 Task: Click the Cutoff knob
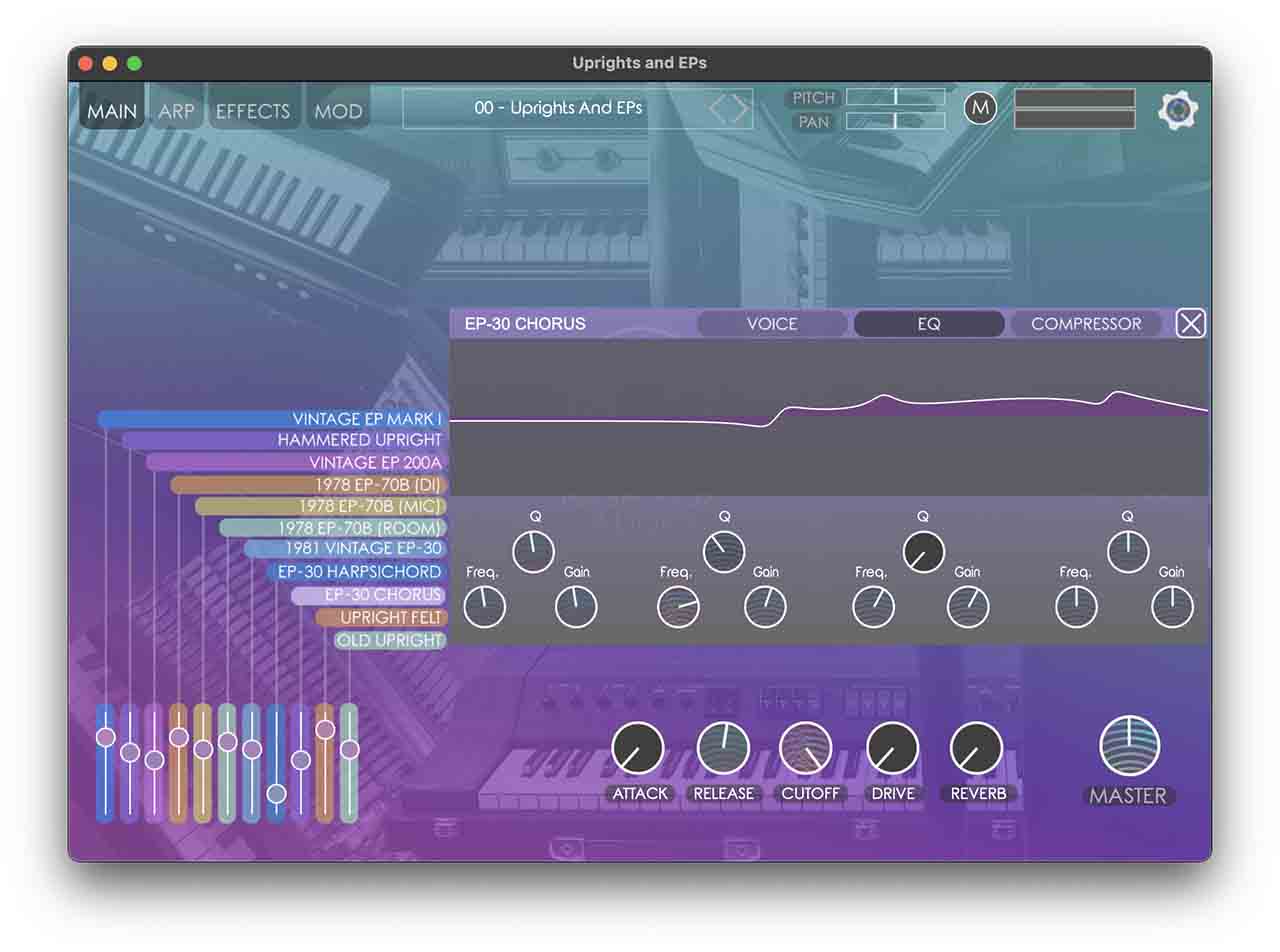pos(805,749)
